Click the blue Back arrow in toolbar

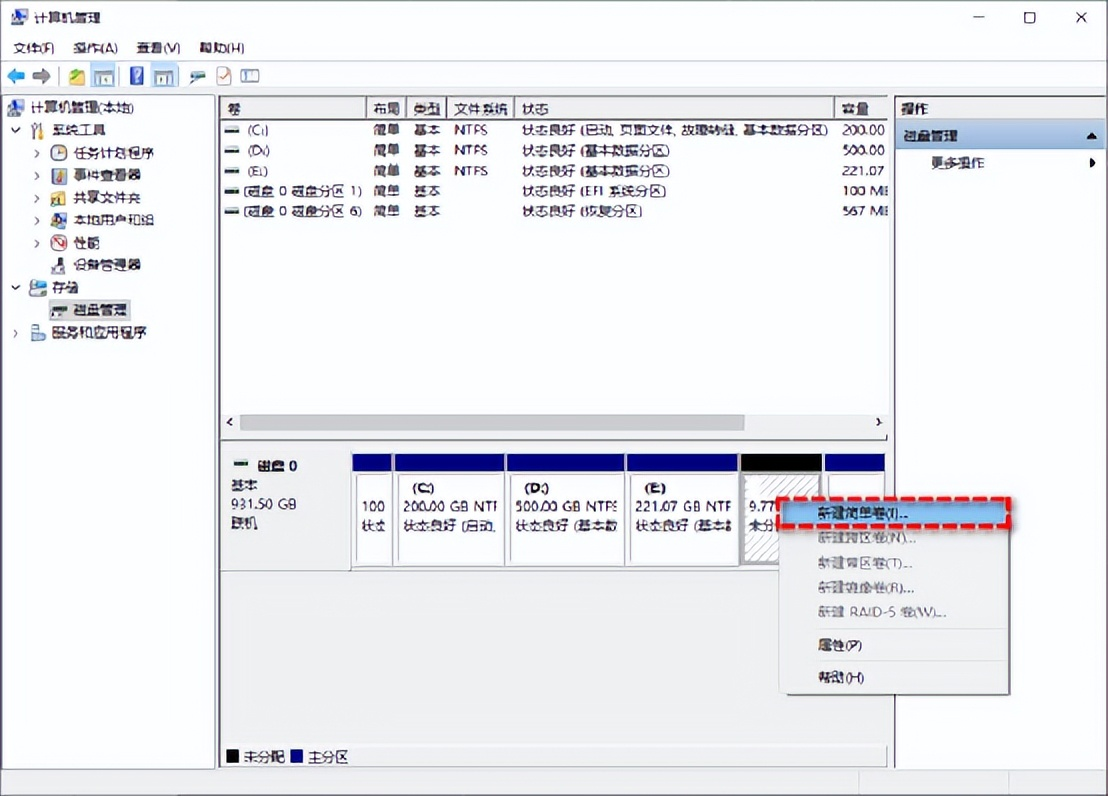point(16,76)
